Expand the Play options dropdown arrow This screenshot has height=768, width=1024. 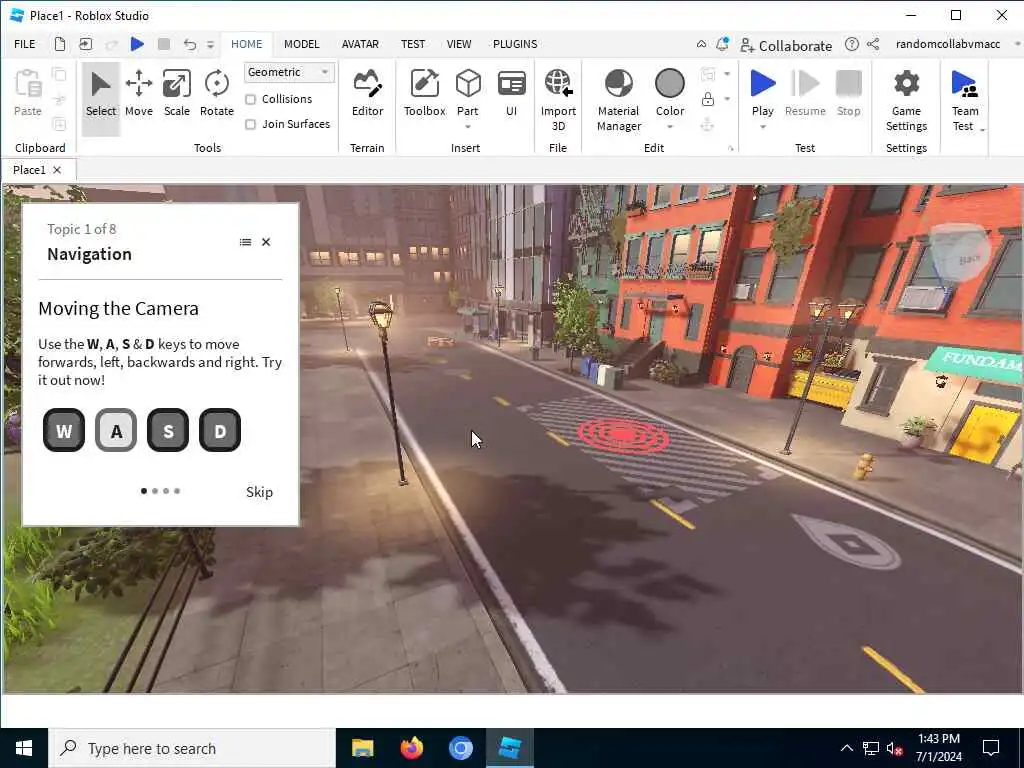[762, 127]
